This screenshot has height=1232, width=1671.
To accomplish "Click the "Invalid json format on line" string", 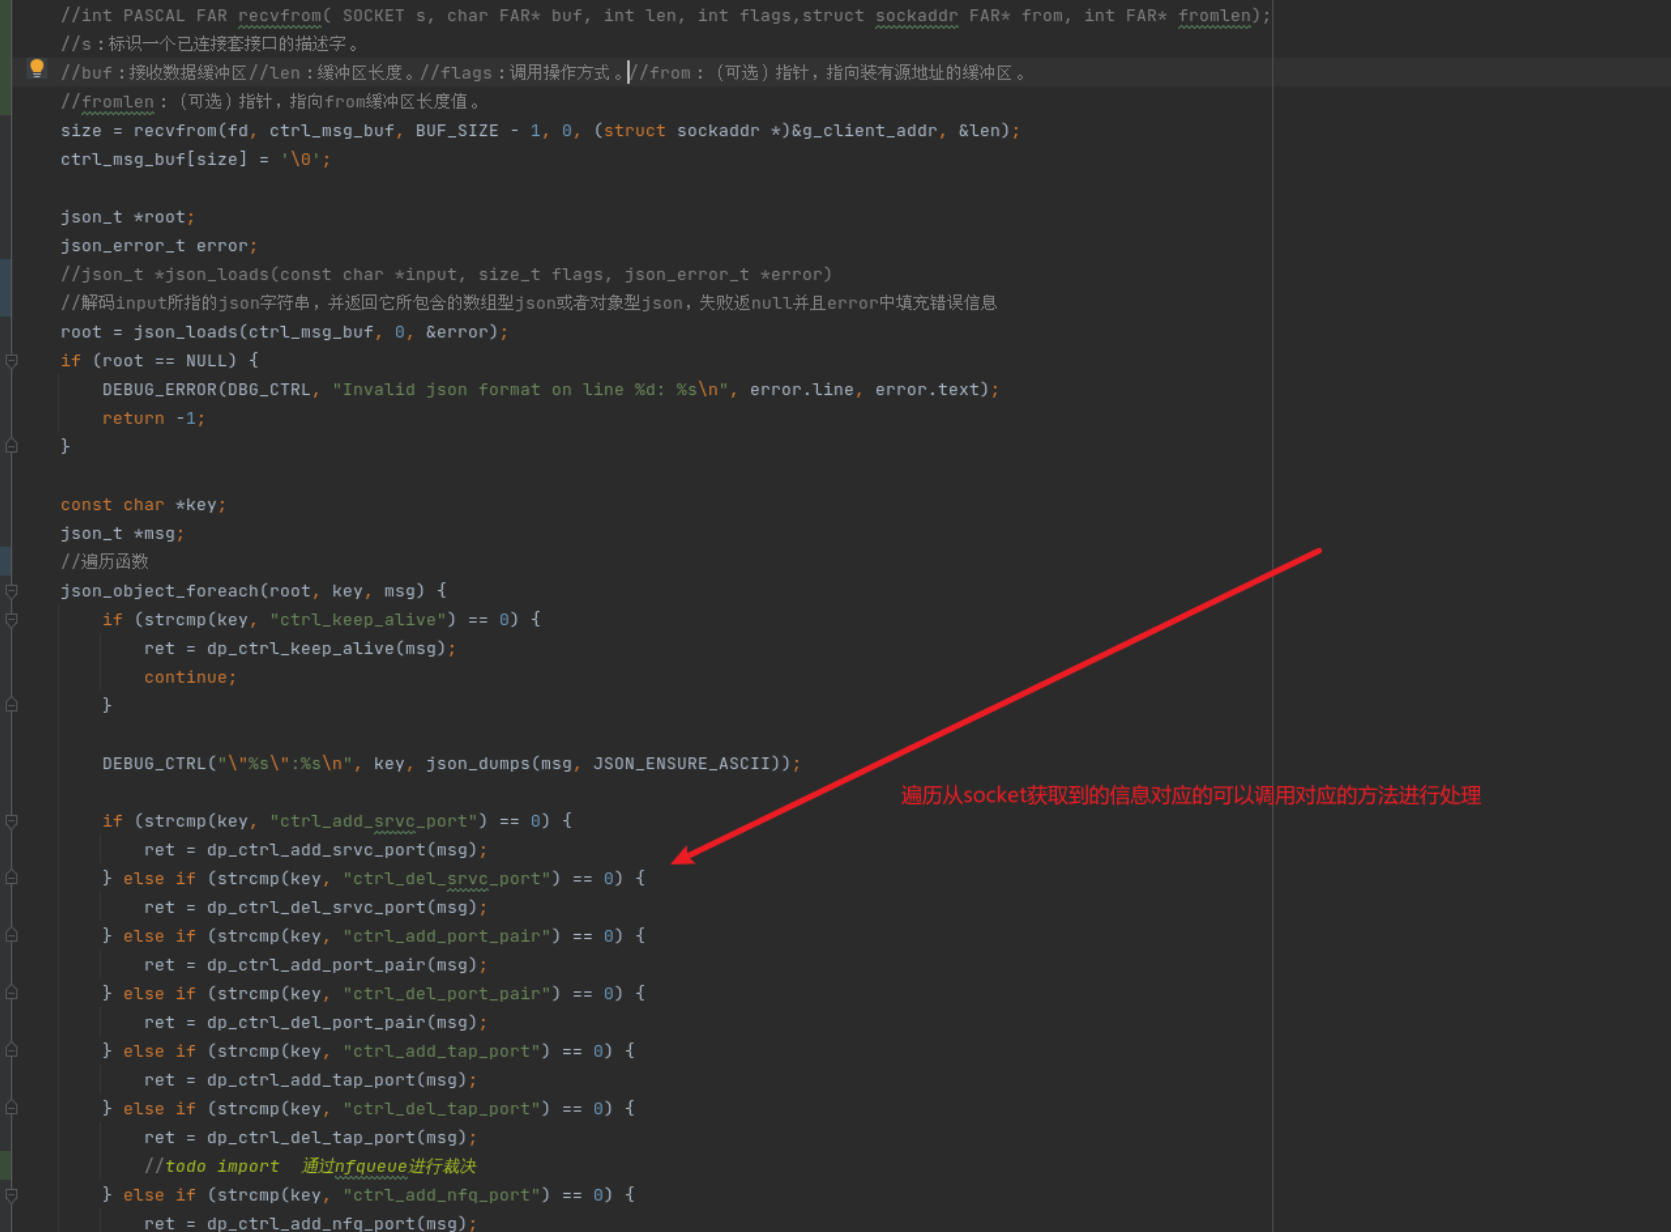I will click(x=531, y=390).
